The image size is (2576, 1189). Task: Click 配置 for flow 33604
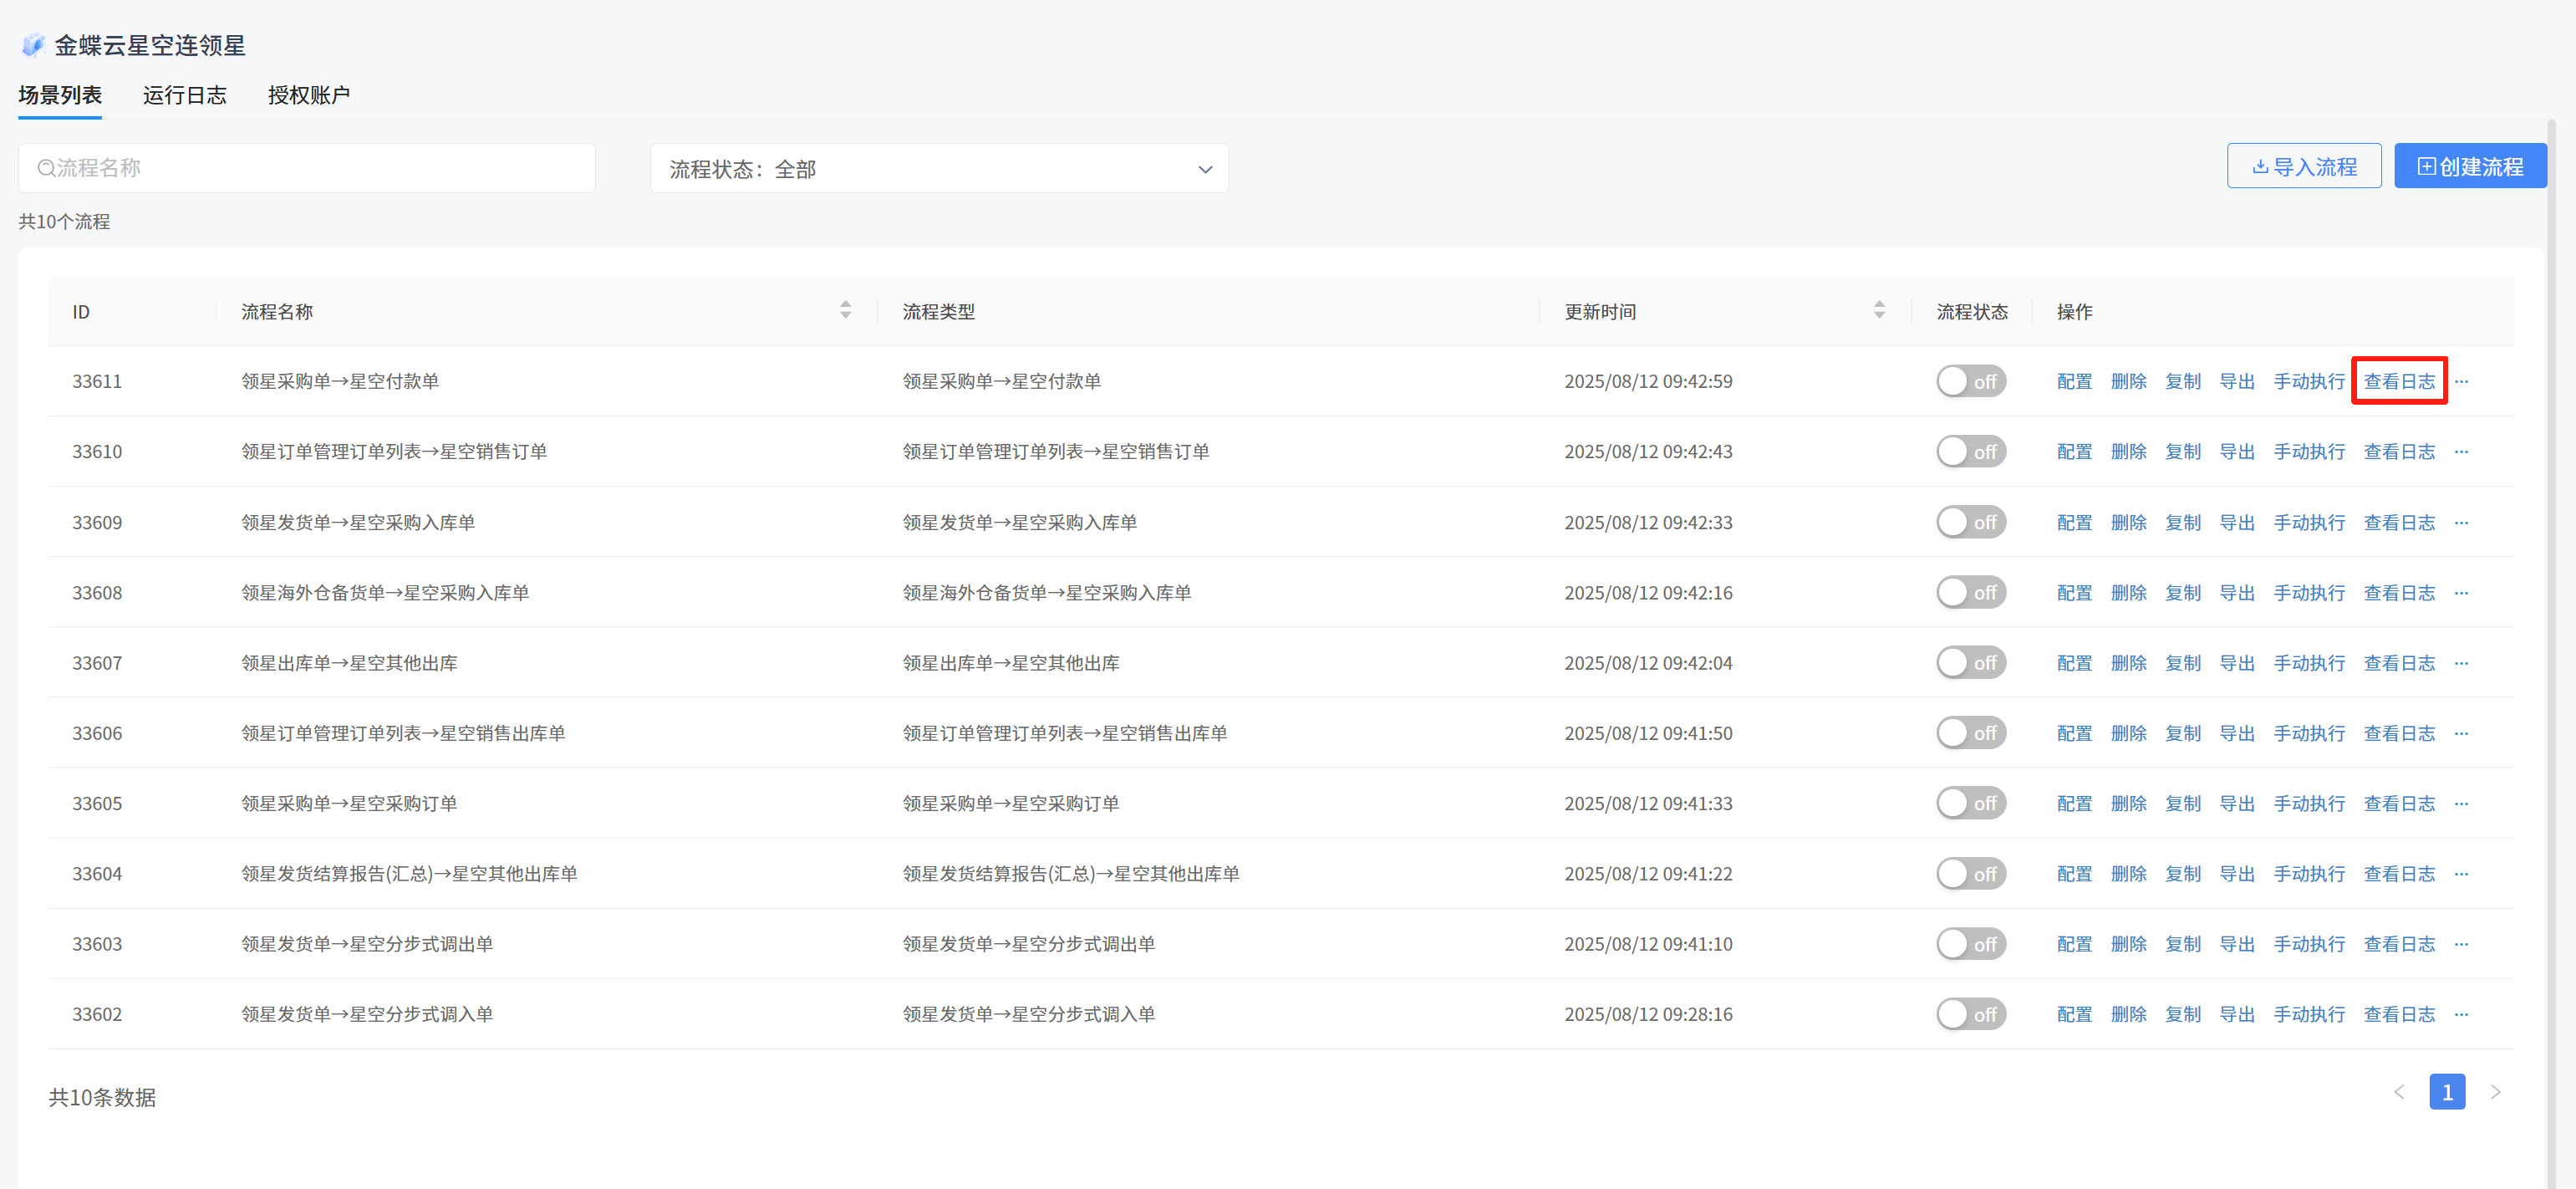2074,874
